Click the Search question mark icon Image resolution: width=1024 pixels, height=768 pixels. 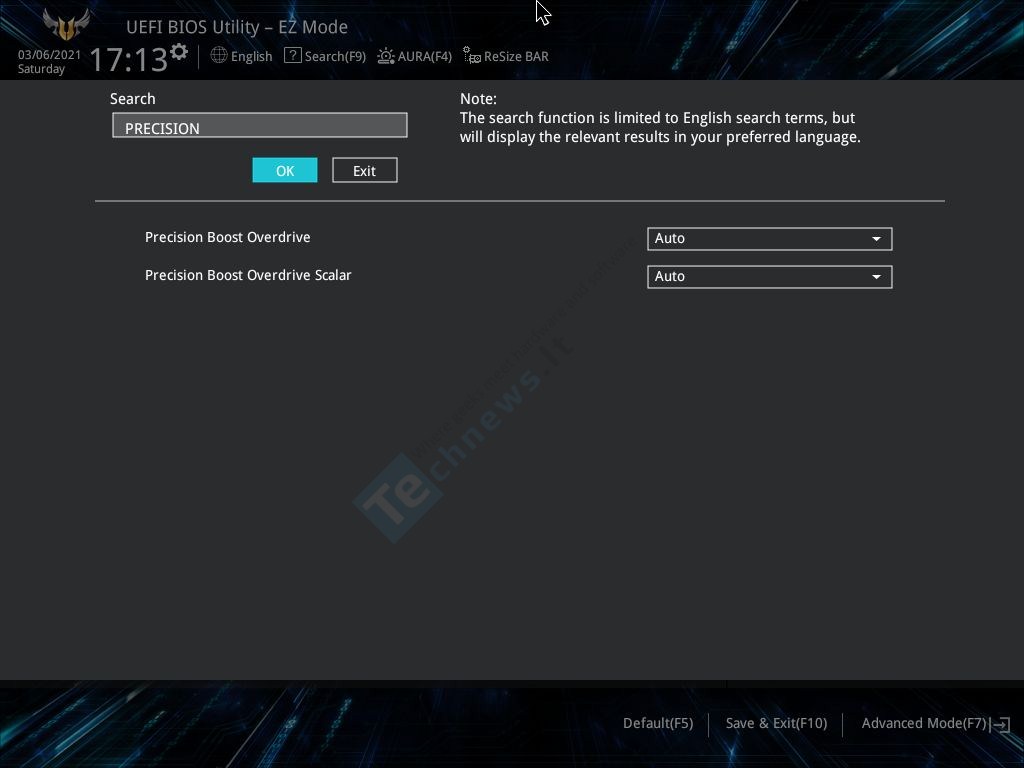coord(293,56)
